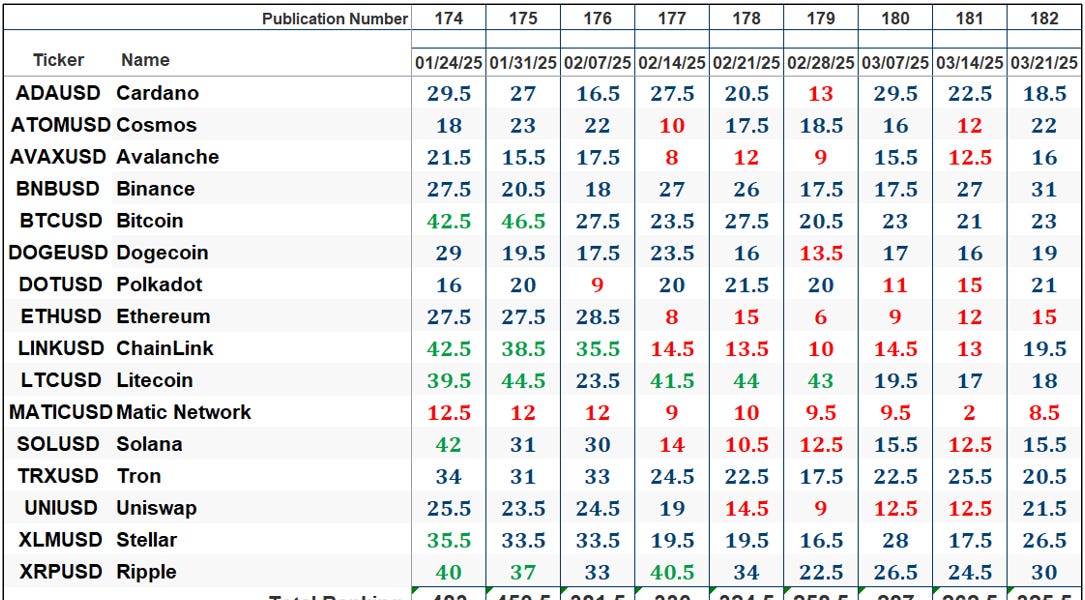Click Uniswap's 21.5 value for 03/21/25
Screen dimensions: 1085x600
click(x=1044, y=509)
